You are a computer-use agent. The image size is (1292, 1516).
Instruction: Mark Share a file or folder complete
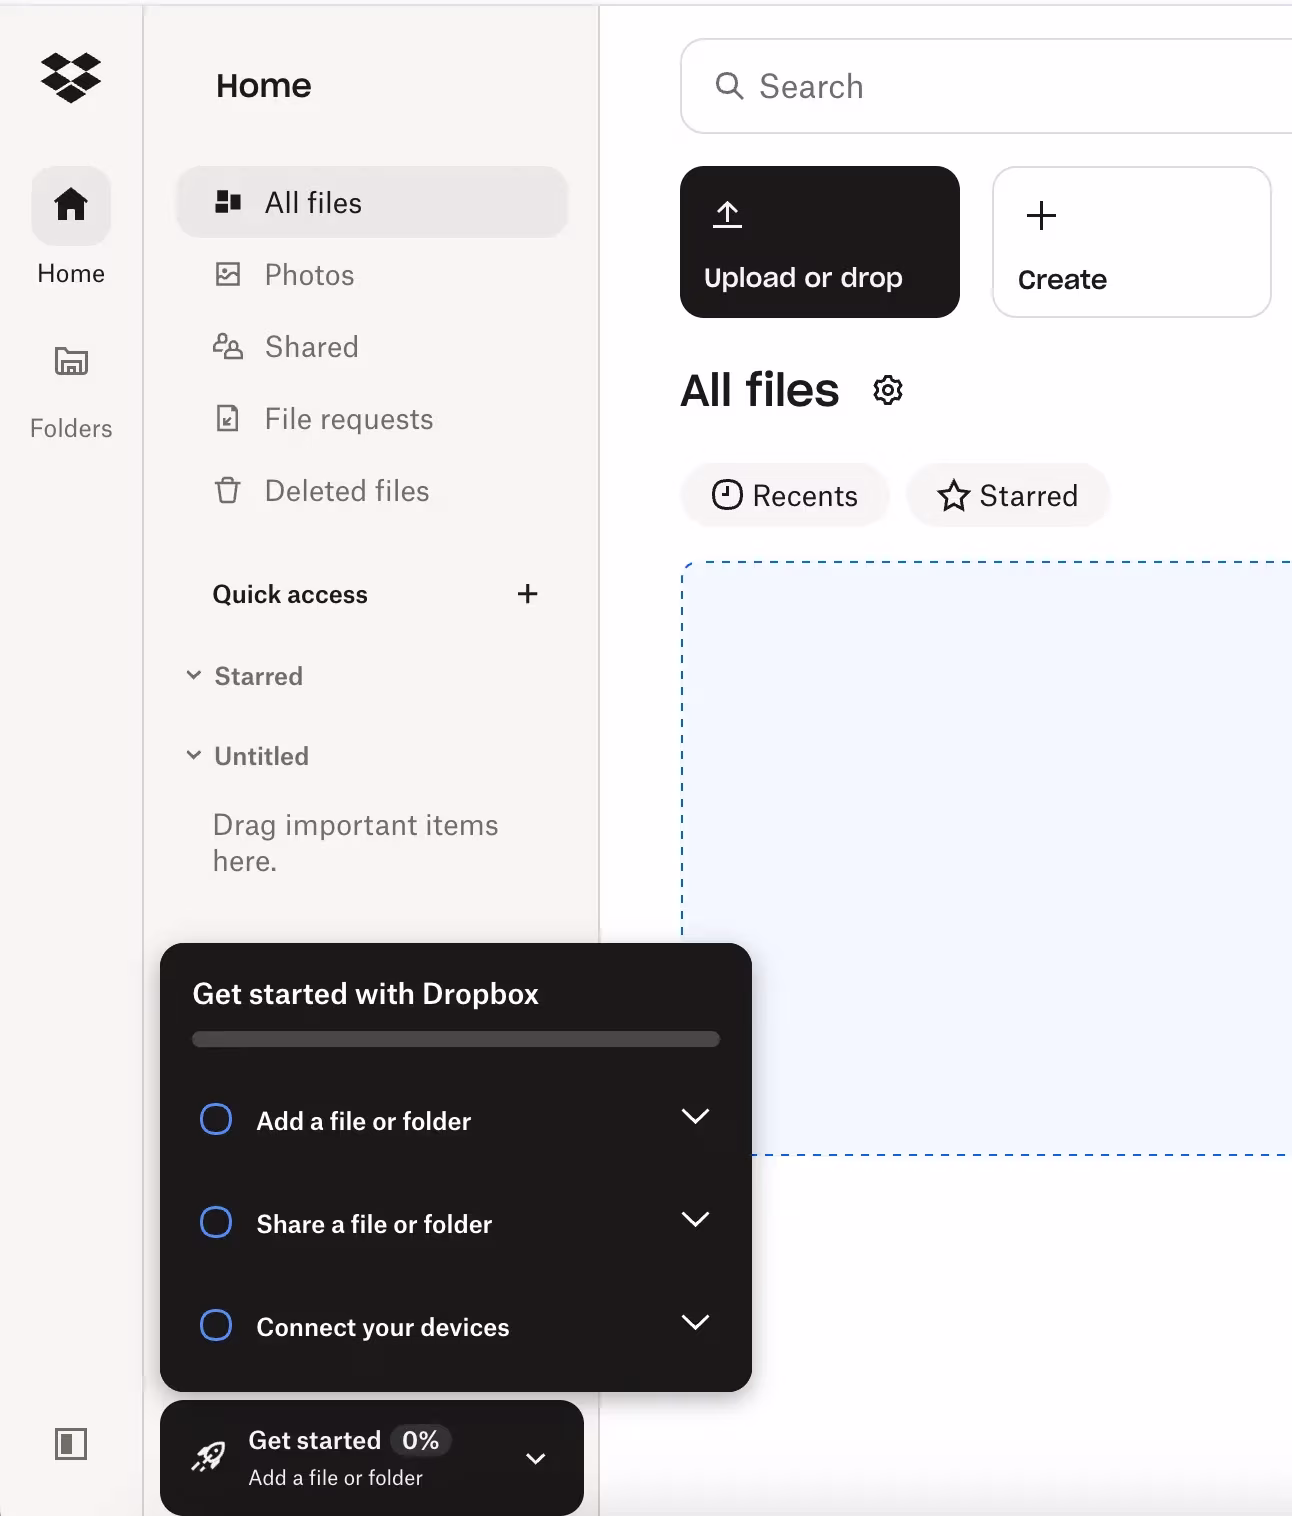[x=215, y=1222]
